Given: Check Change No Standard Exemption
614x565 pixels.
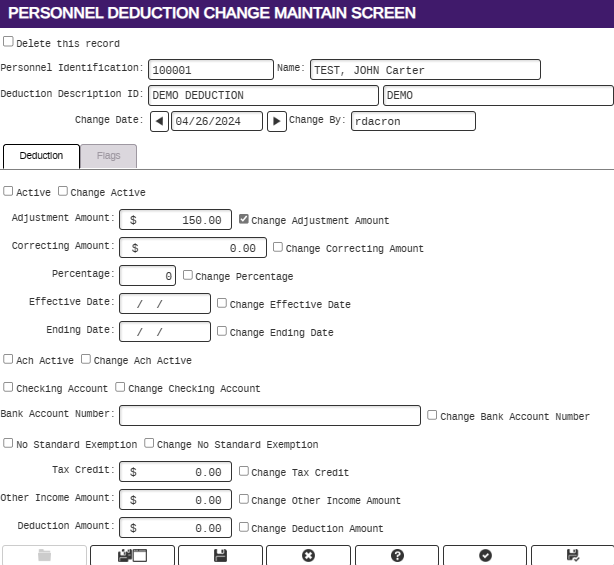Looking at the screenshot, I should click(149, 443).
